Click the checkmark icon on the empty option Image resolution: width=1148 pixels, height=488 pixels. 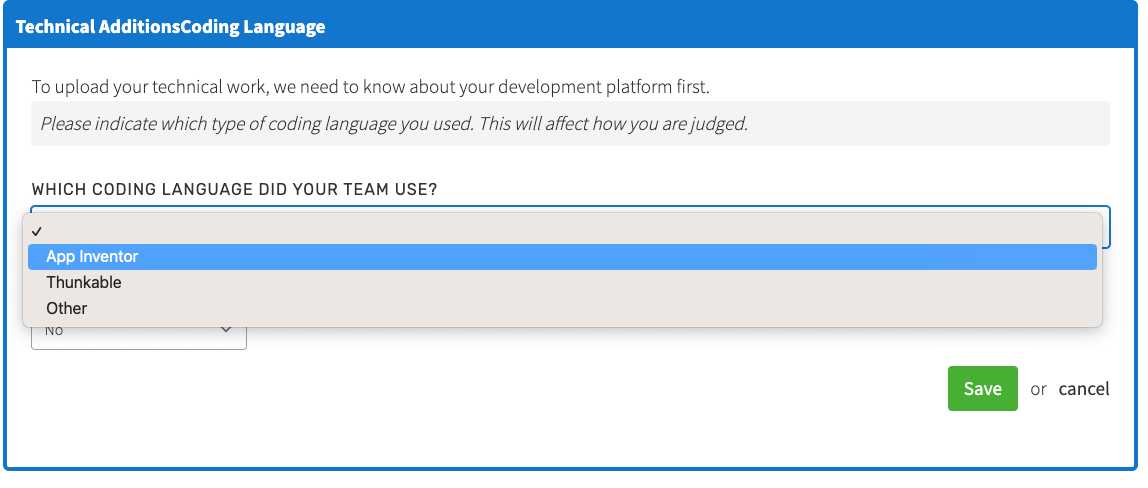click(x=37, y=231)
